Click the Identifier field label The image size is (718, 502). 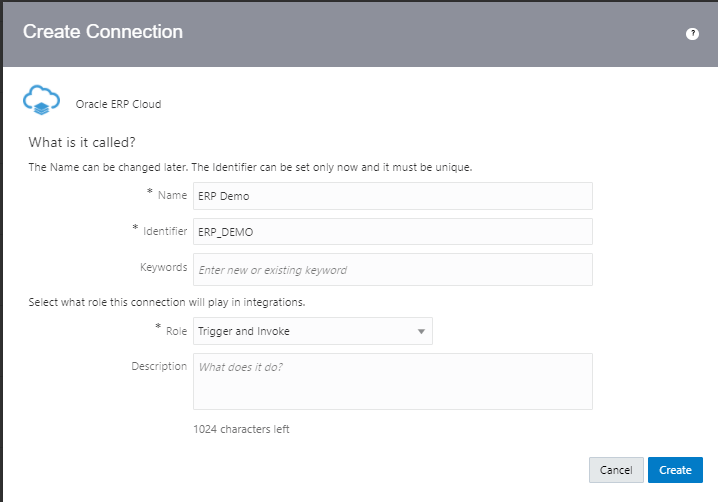[x=164, y=231]
